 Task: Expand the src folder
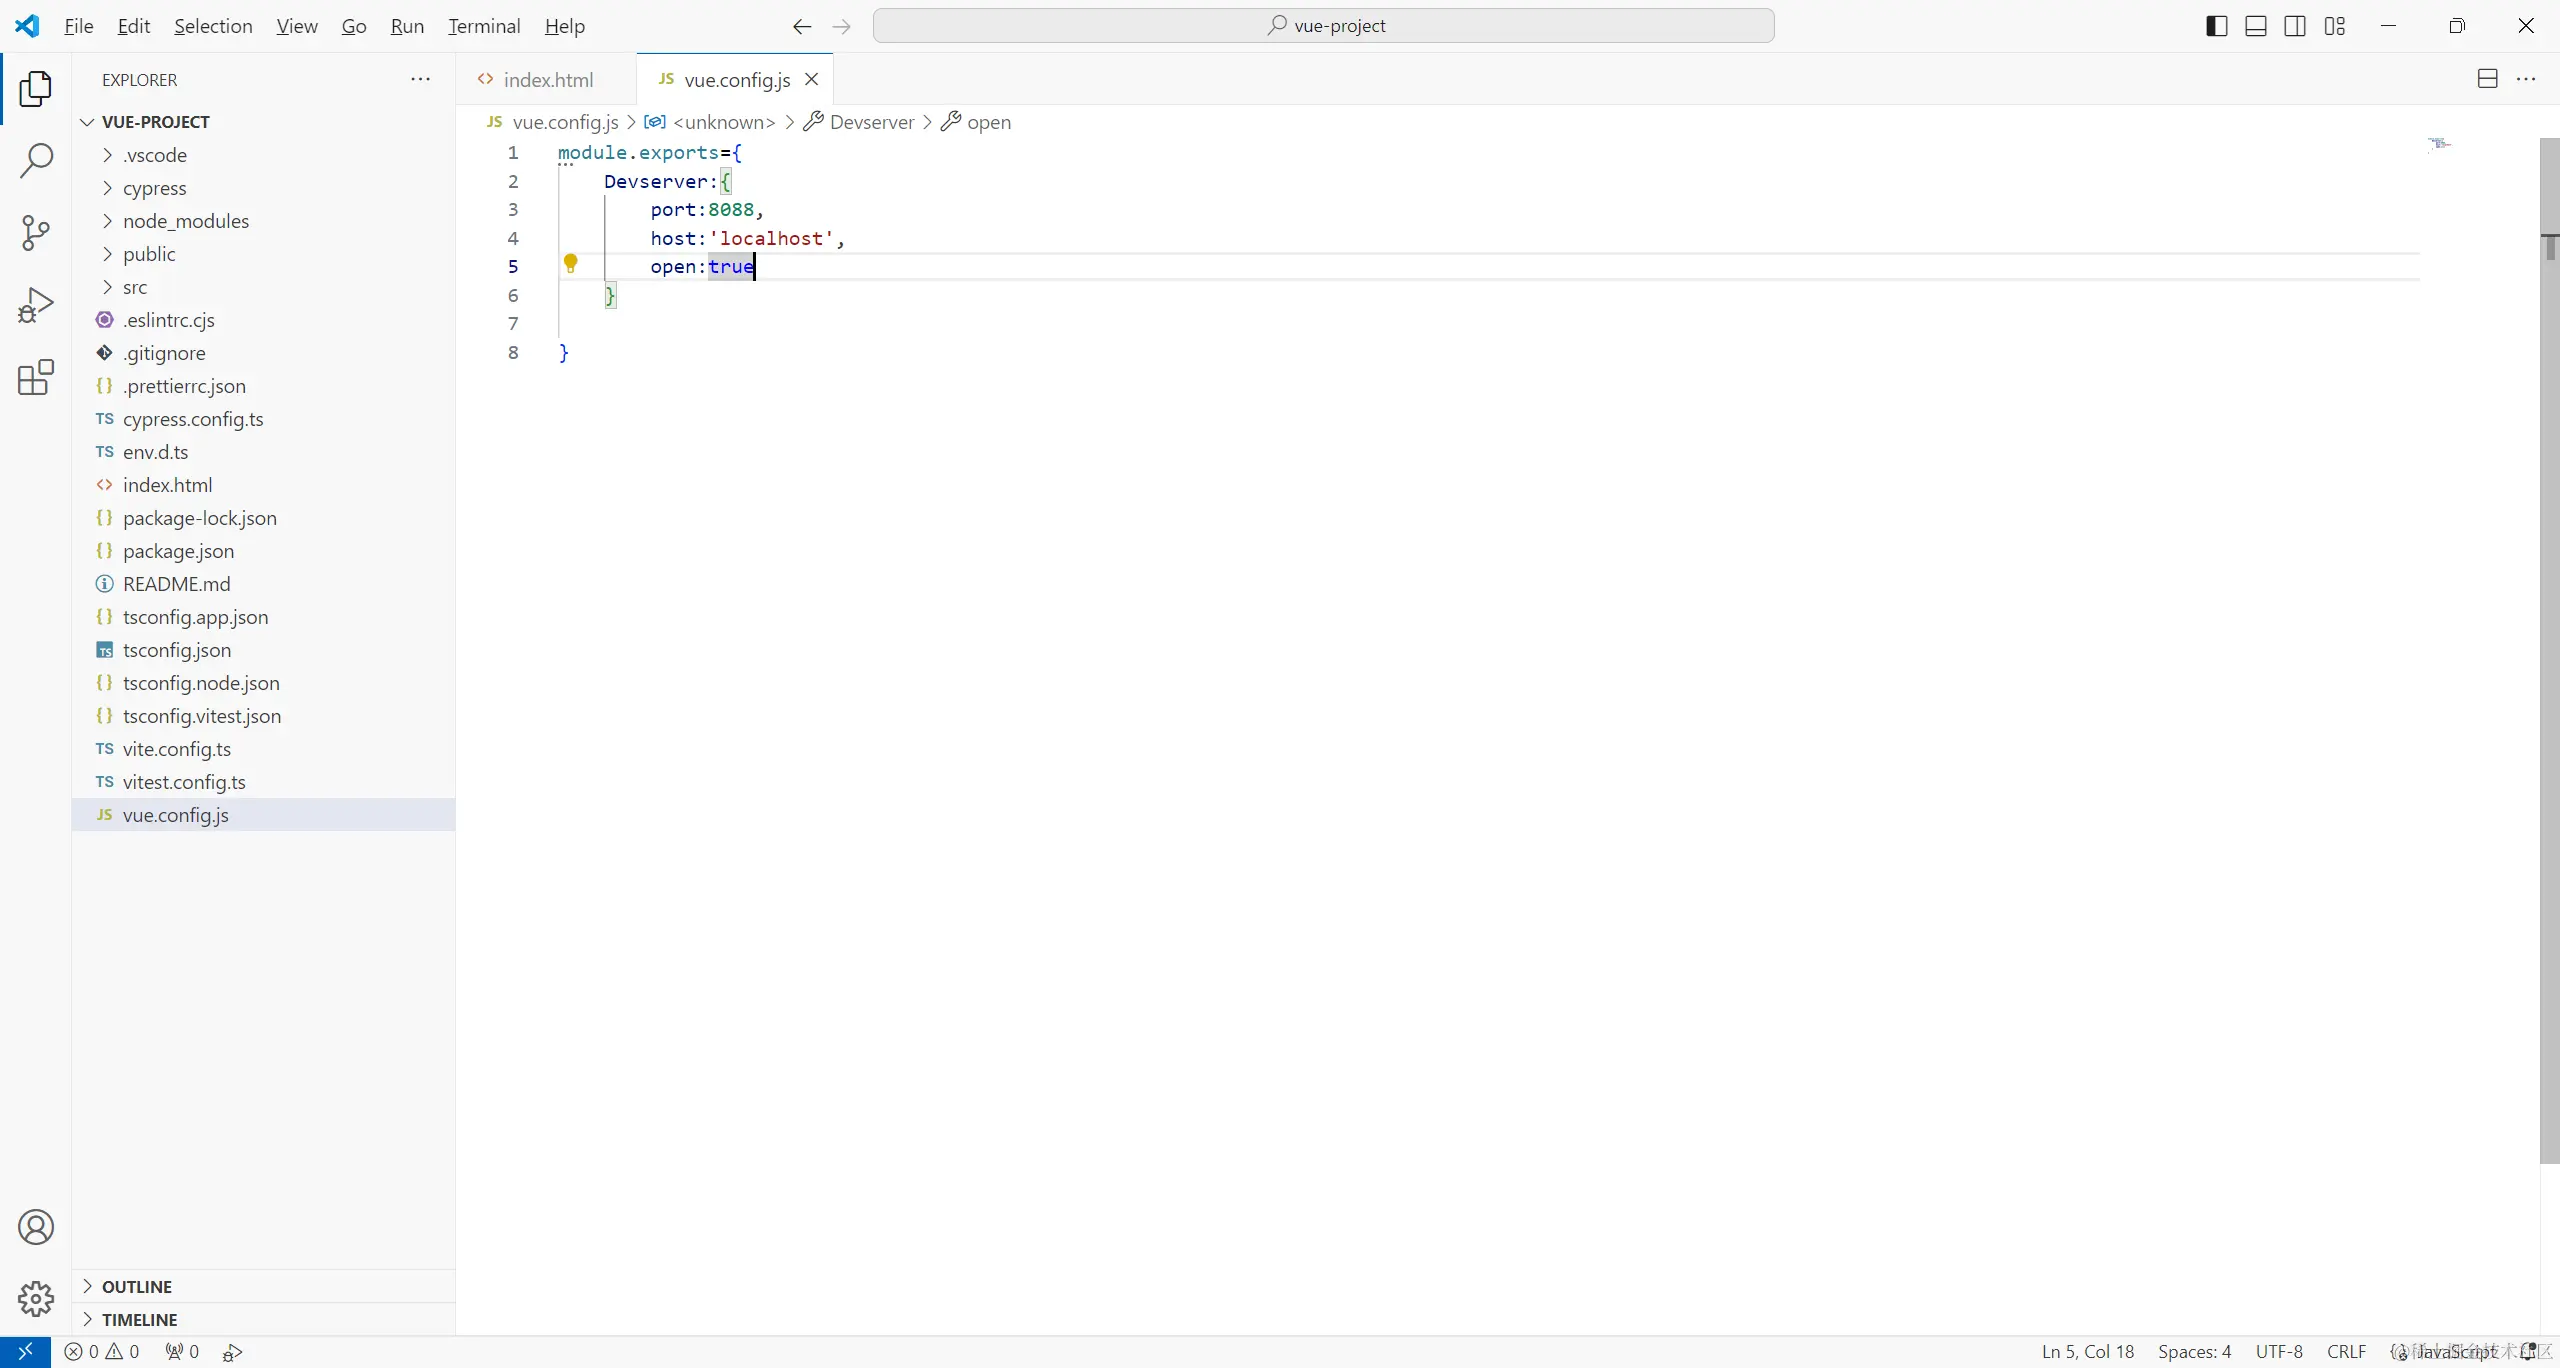pos(135,287)
